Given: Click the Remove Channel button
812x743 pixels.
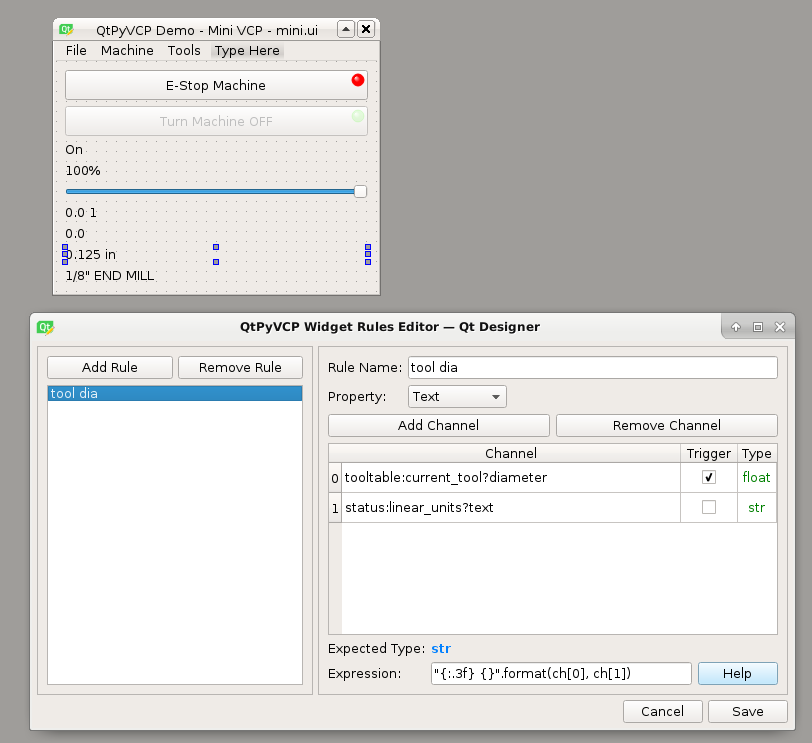Looking at the screenshot, I should [666, 425].
